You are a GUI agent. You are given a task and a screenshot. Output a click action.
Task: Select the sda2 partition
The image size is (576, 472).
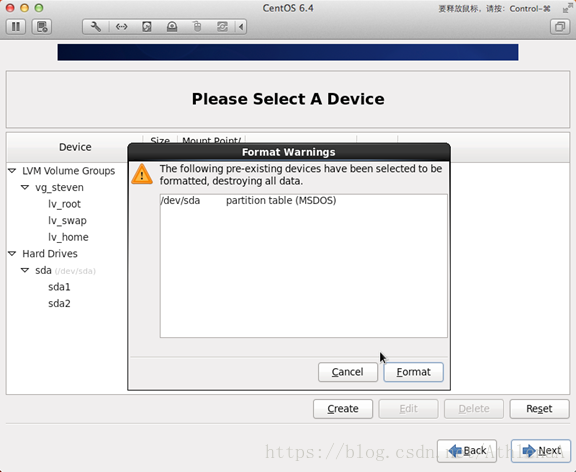tap(59, 303)
